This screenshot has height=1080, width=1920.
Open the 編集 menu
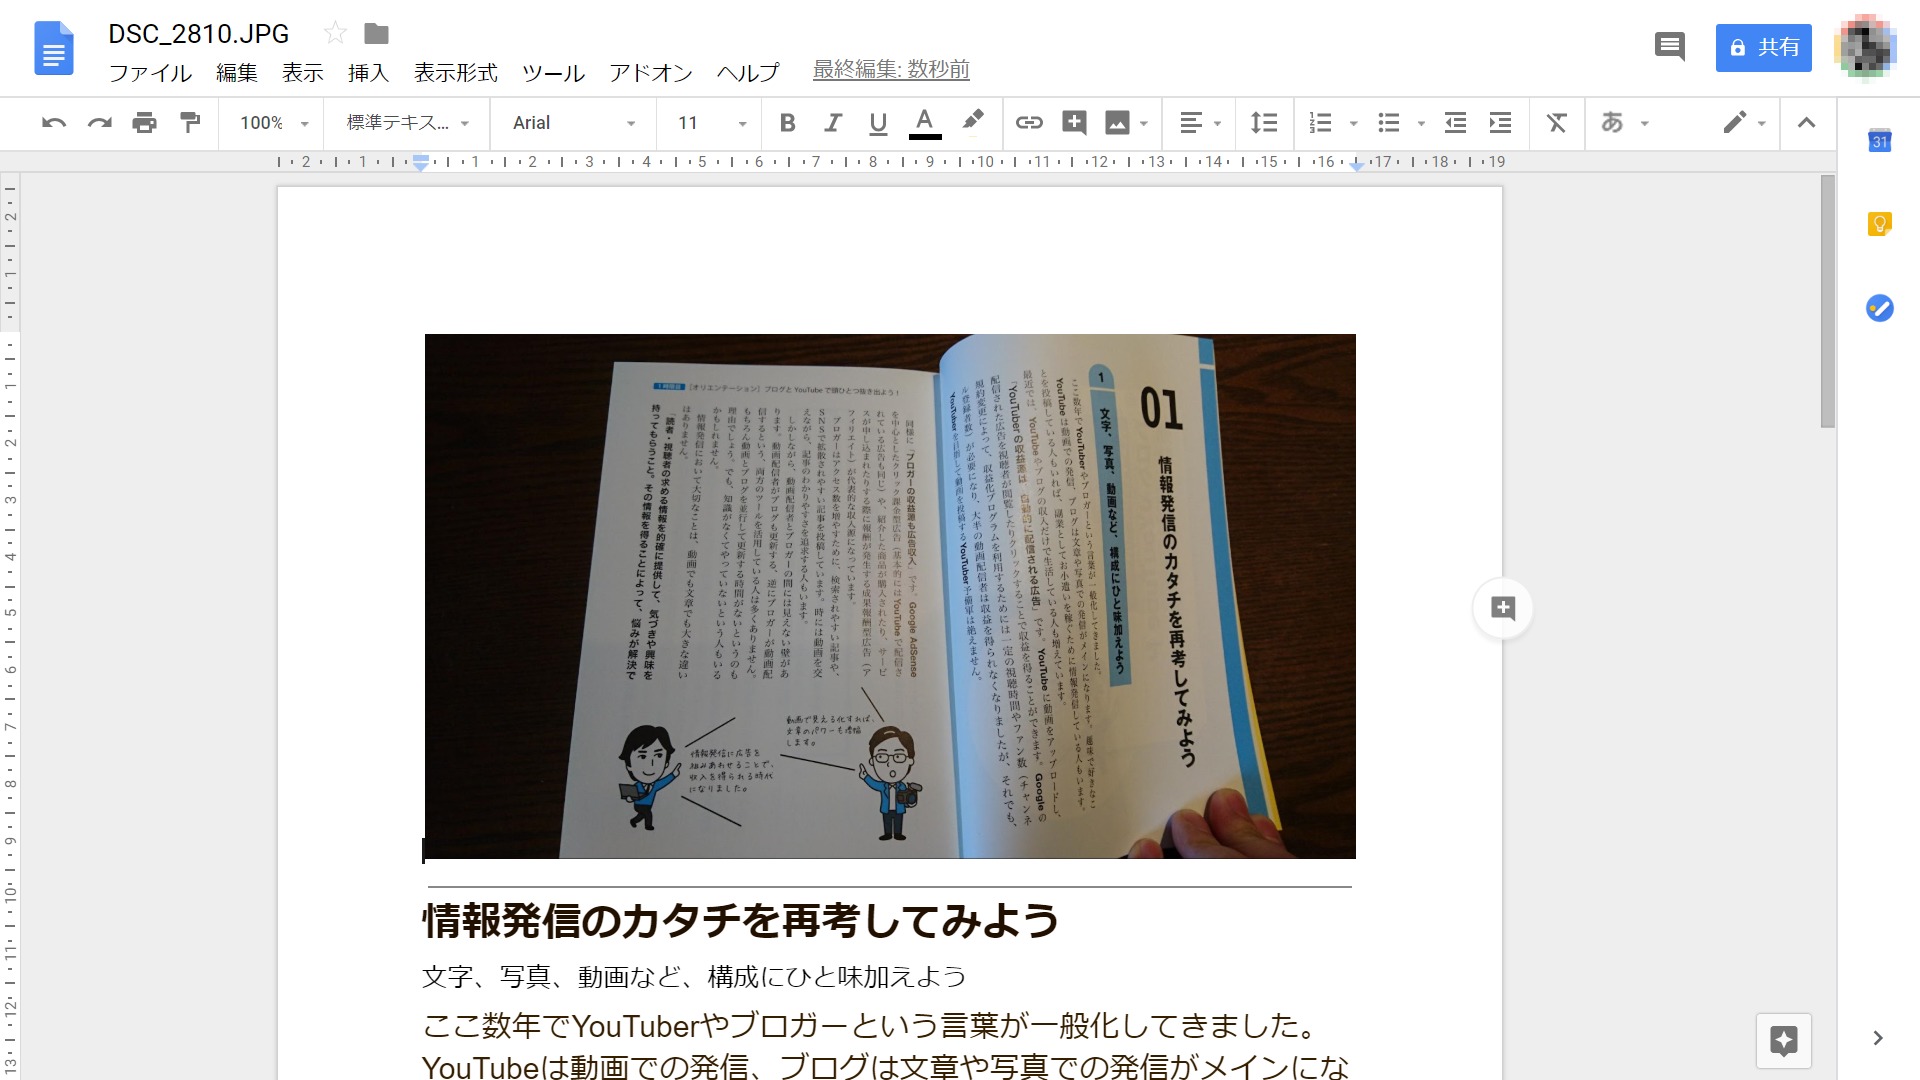tap(237, 72)
